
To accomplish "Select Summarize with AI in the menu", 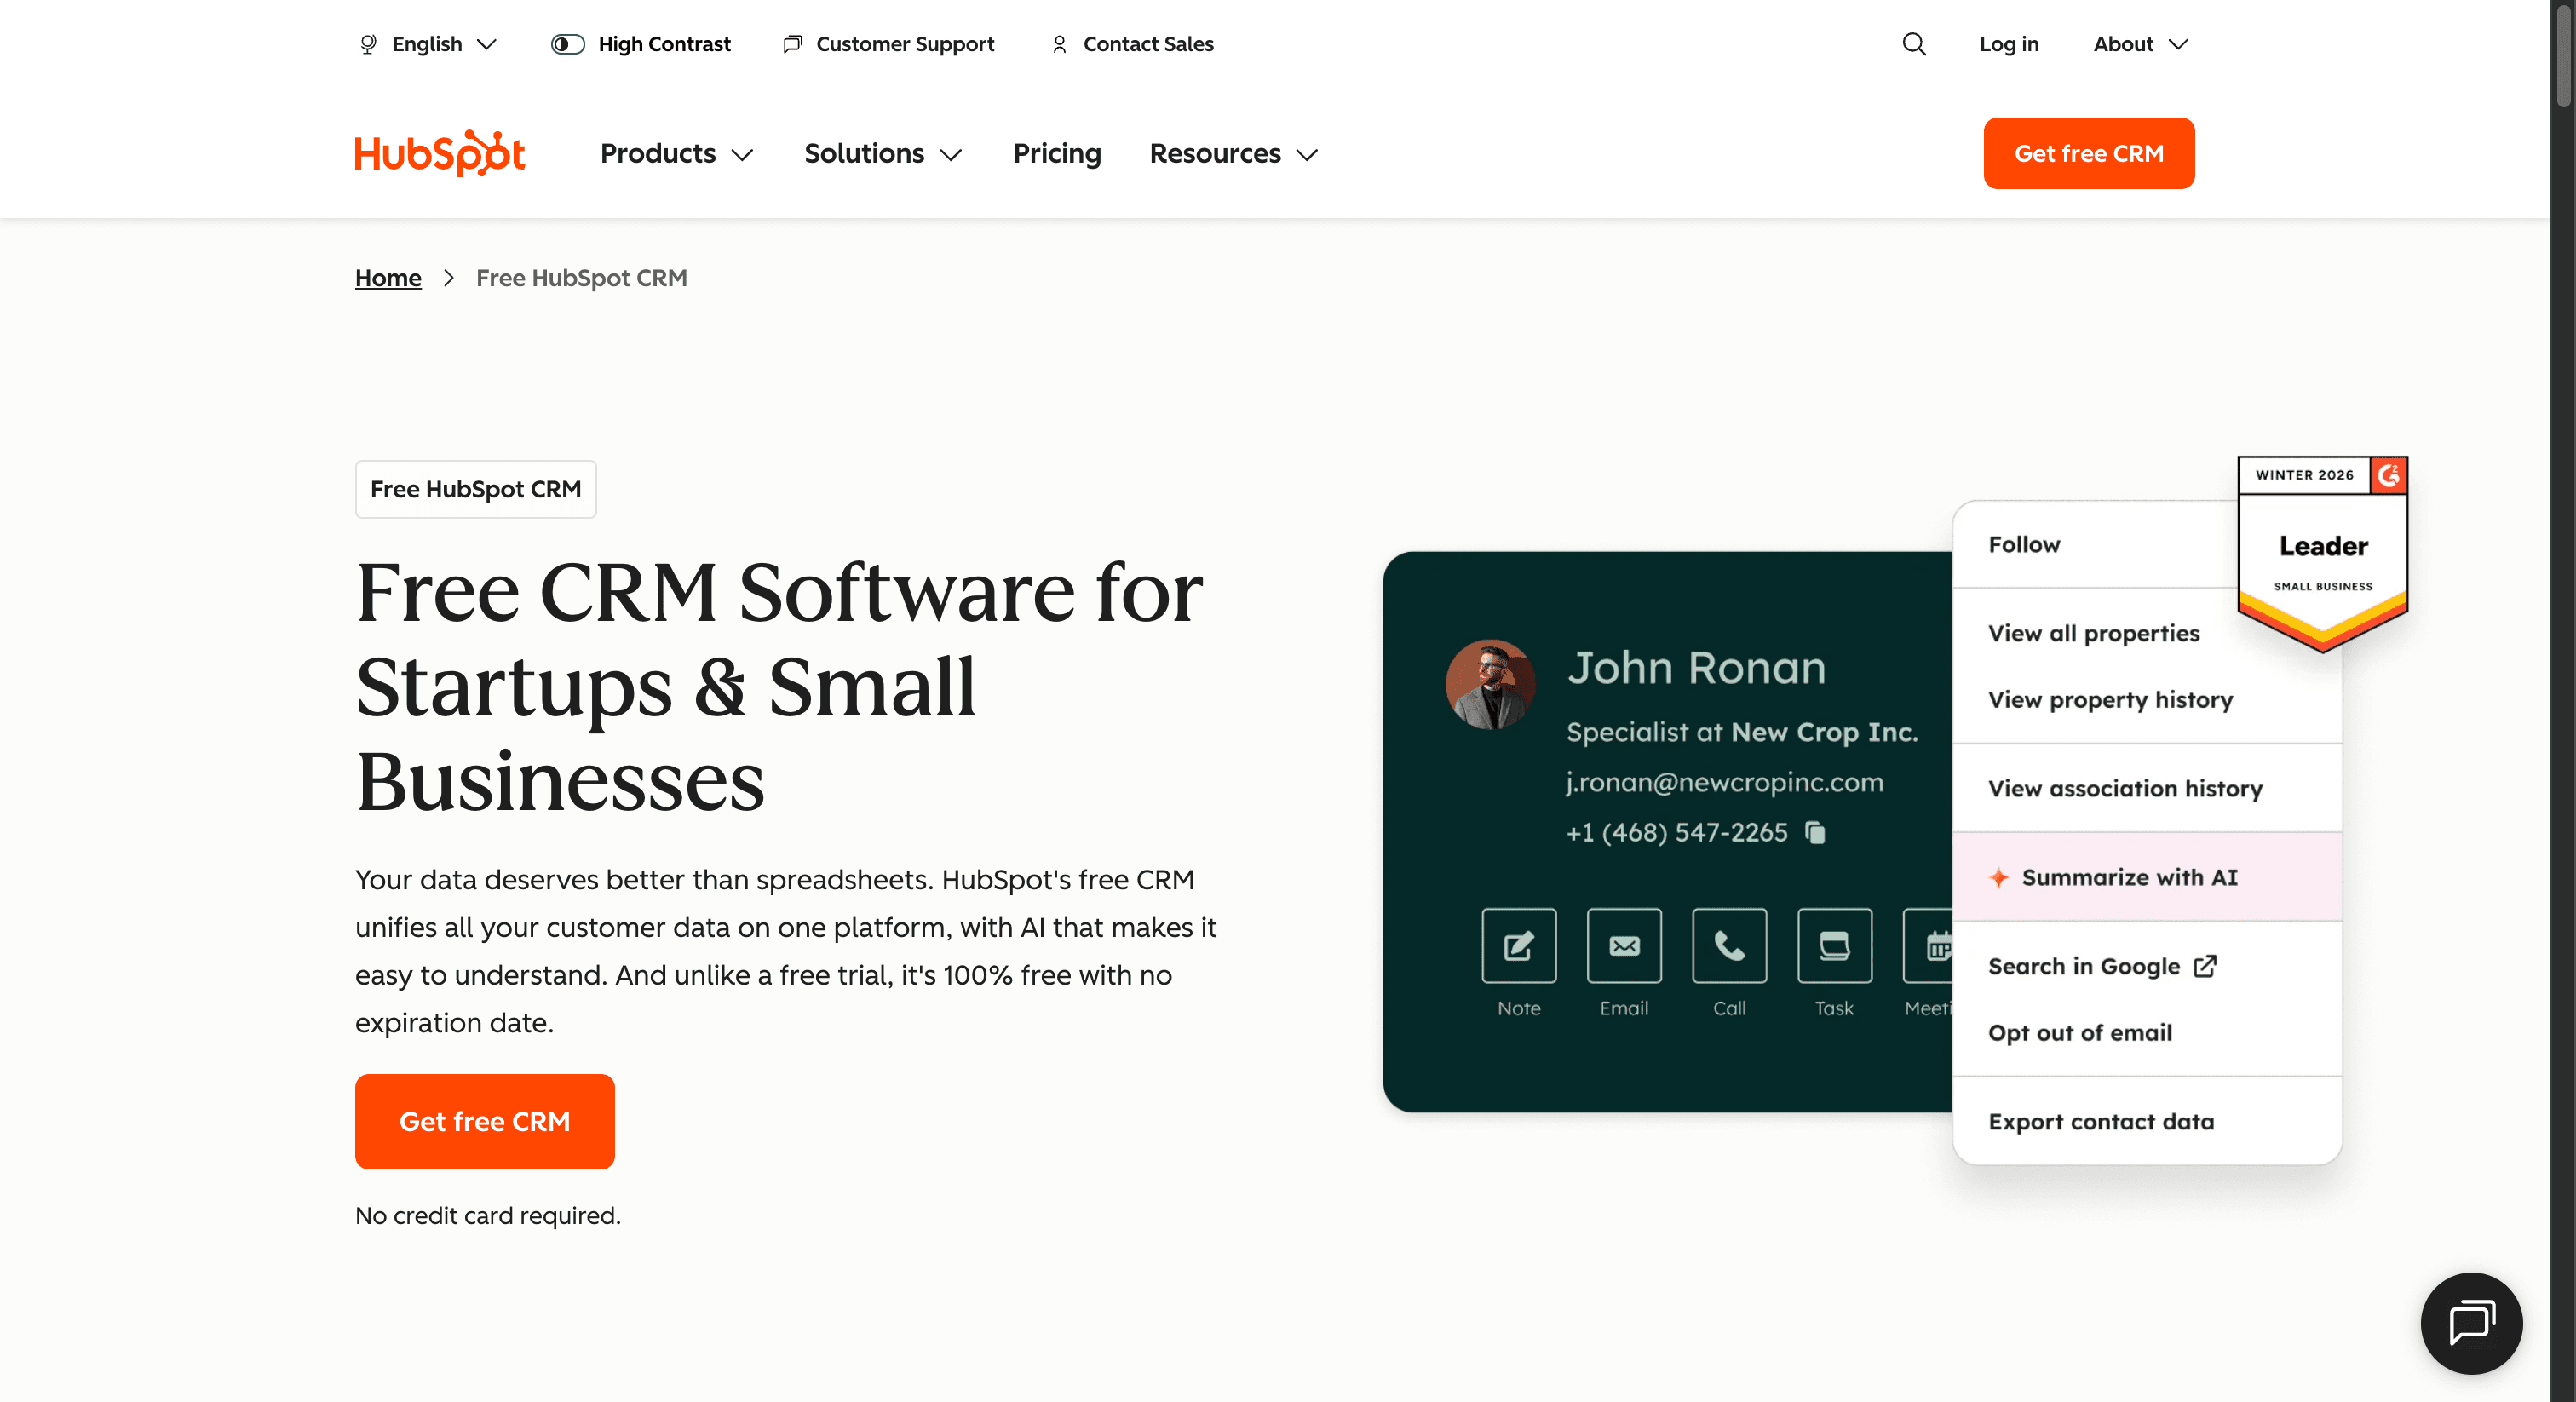I will [x=2130, y=877].
